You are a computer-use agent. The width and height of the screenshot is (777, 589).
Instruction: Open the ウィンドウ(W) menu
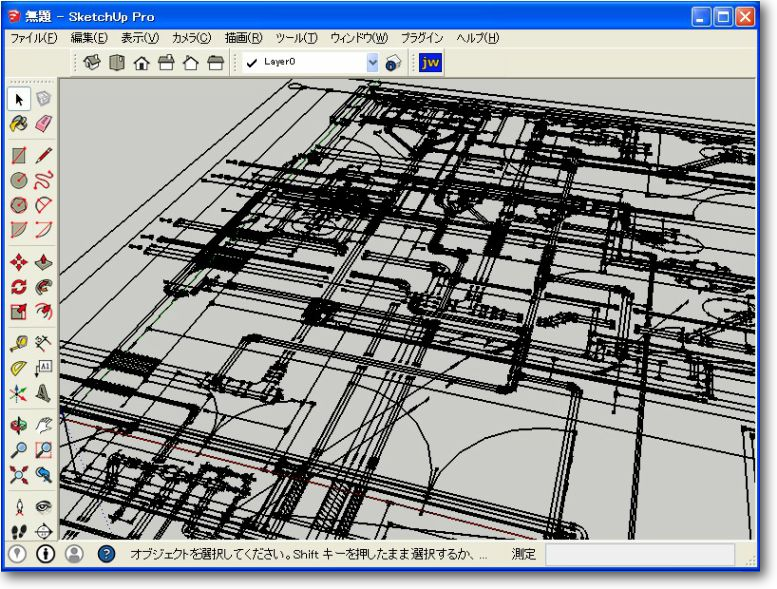359,38
